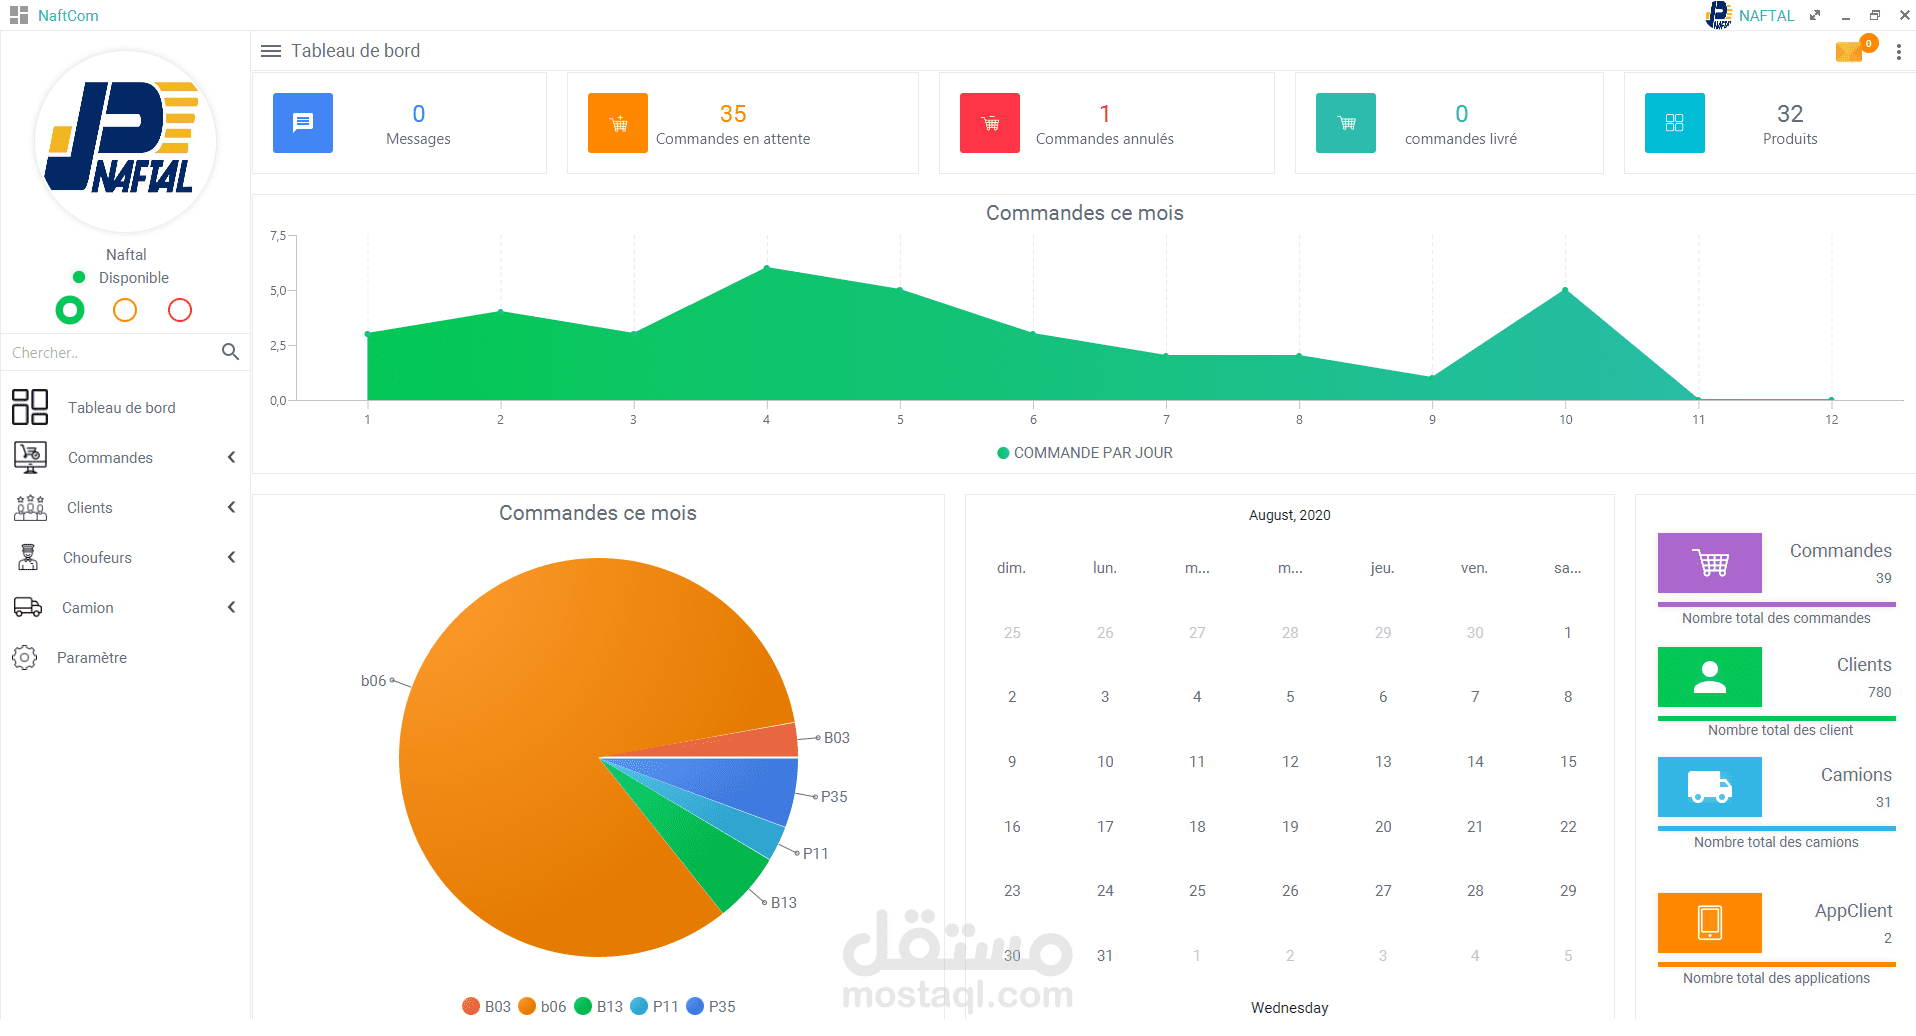Click Nombre total des commandes label
1916x1036 pixels.
(1776, 618)
